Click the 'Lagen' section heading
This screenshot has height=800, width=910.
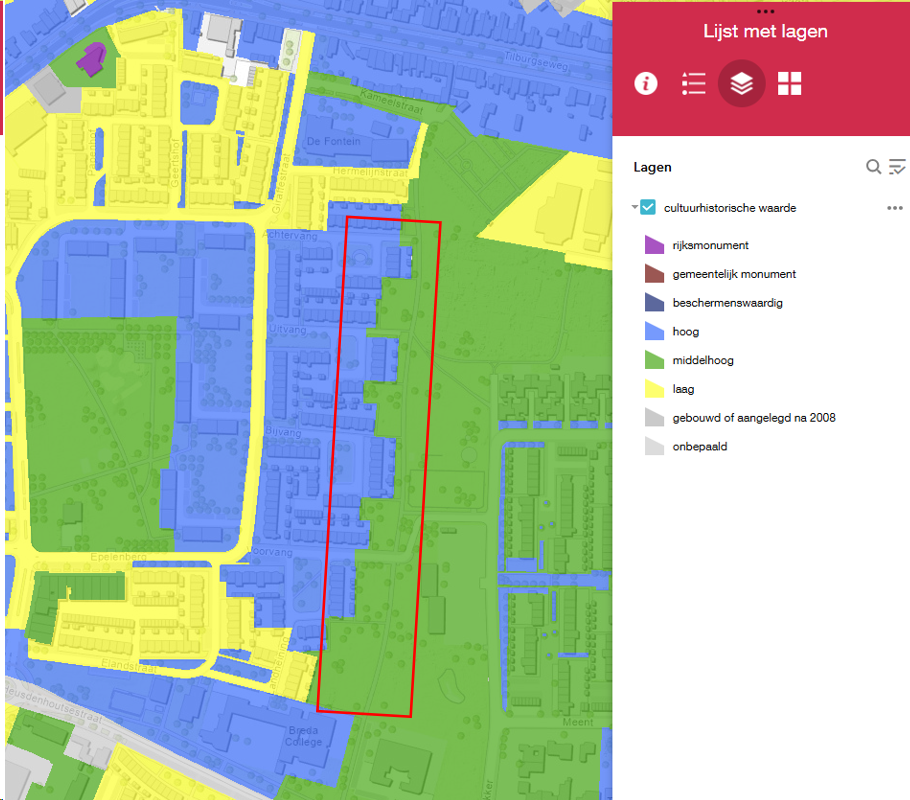[x=652, y=167]
